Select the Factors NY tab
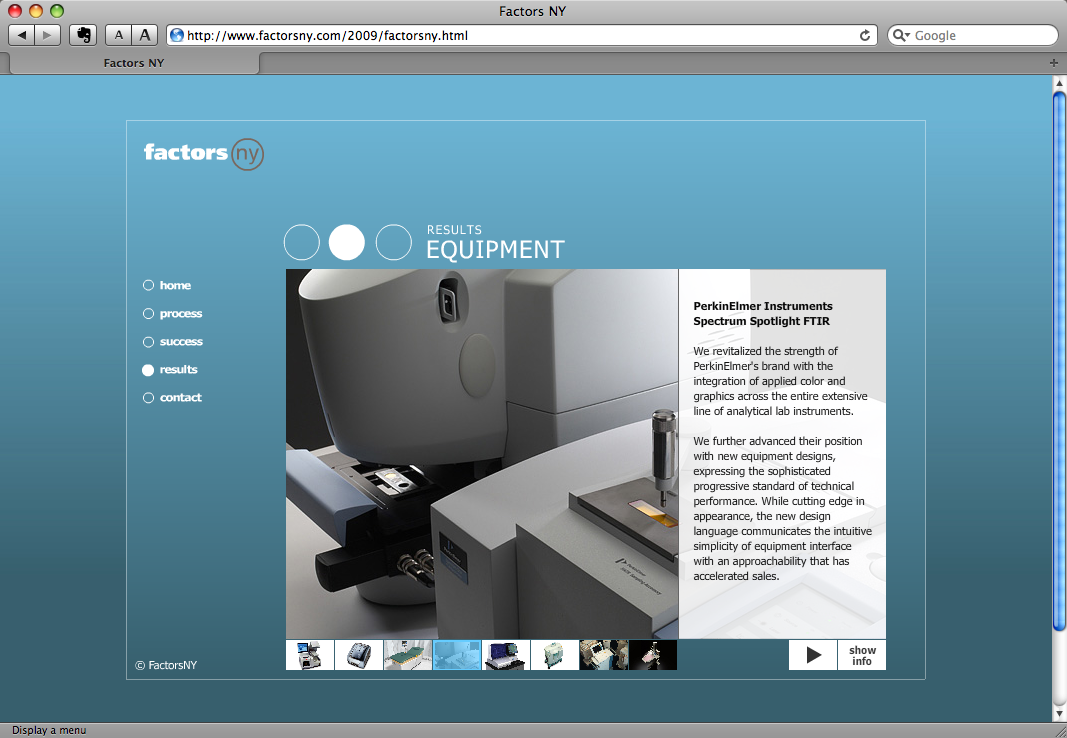 tap(134, 63)
